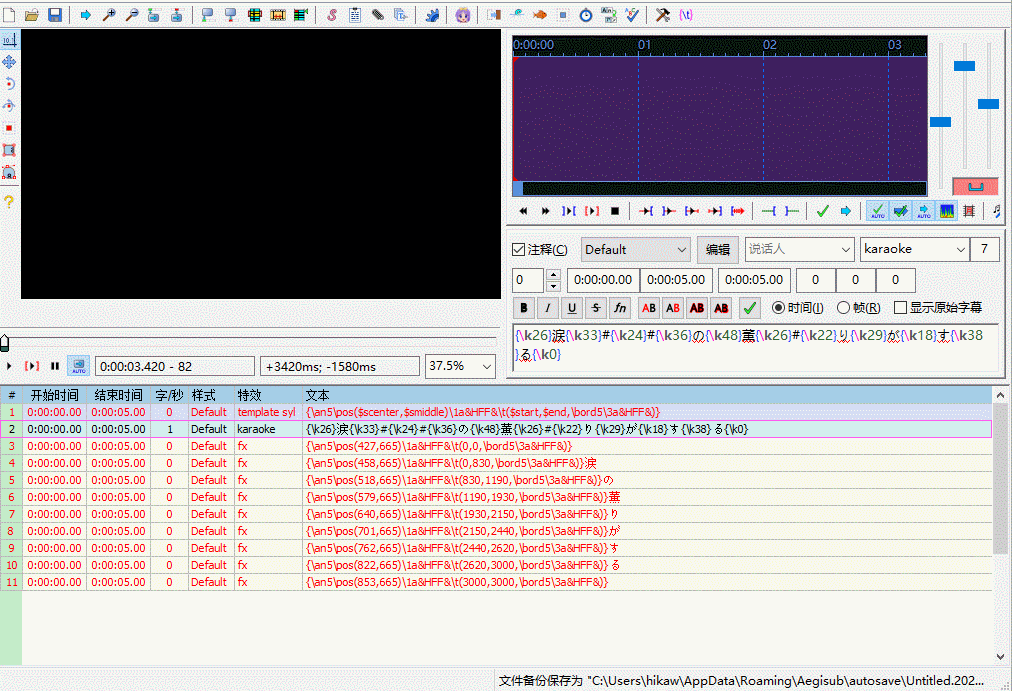1012x691 pixels.
Task: Open the 37.5% video zoom dropdown
Action: click(x=460, y=367)
